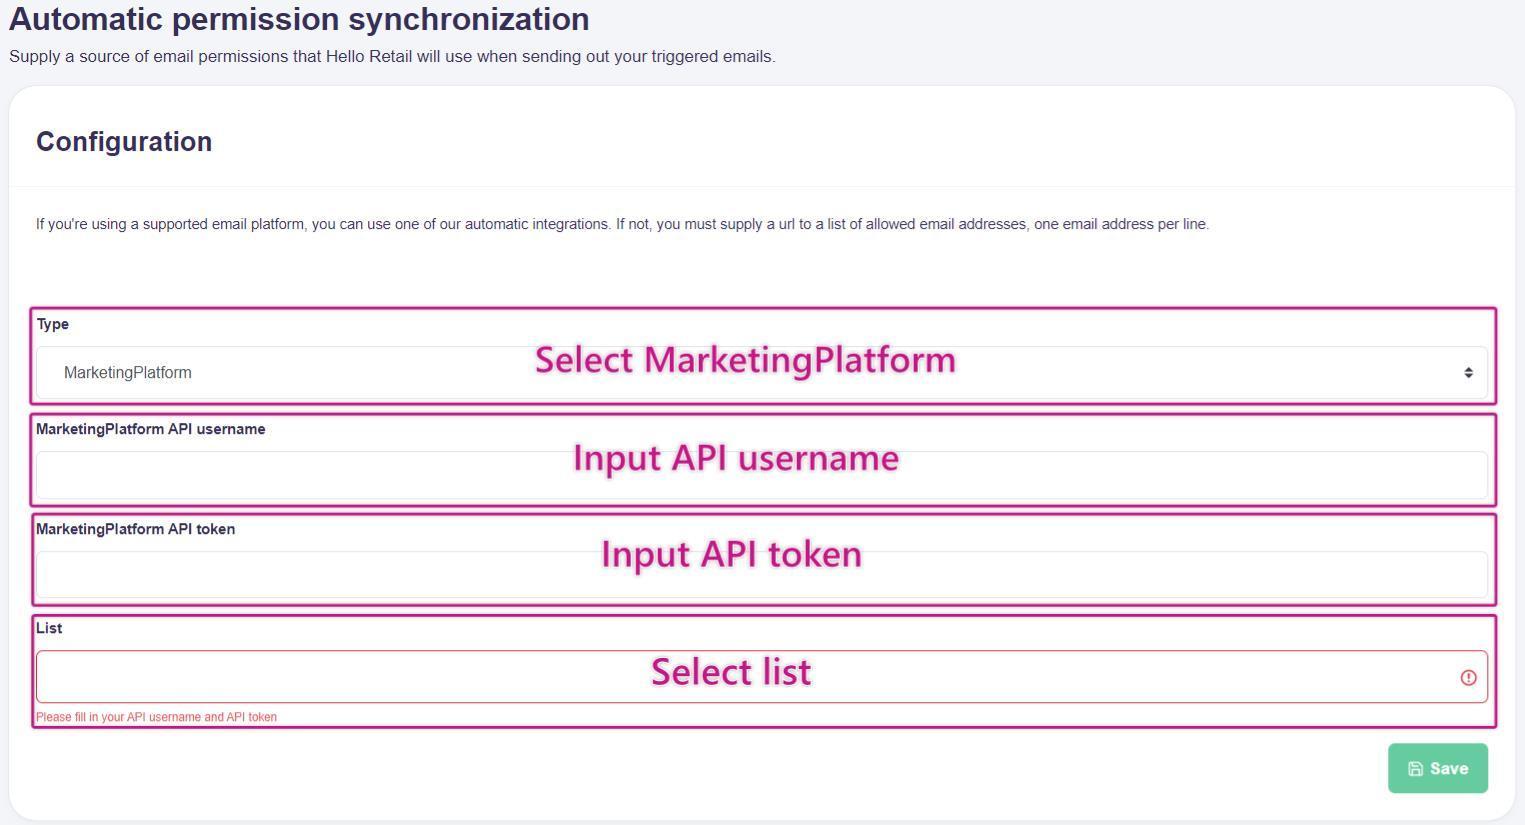Click the "Select MarketingPlatform" pink annotation

click(x=745, y=360)
